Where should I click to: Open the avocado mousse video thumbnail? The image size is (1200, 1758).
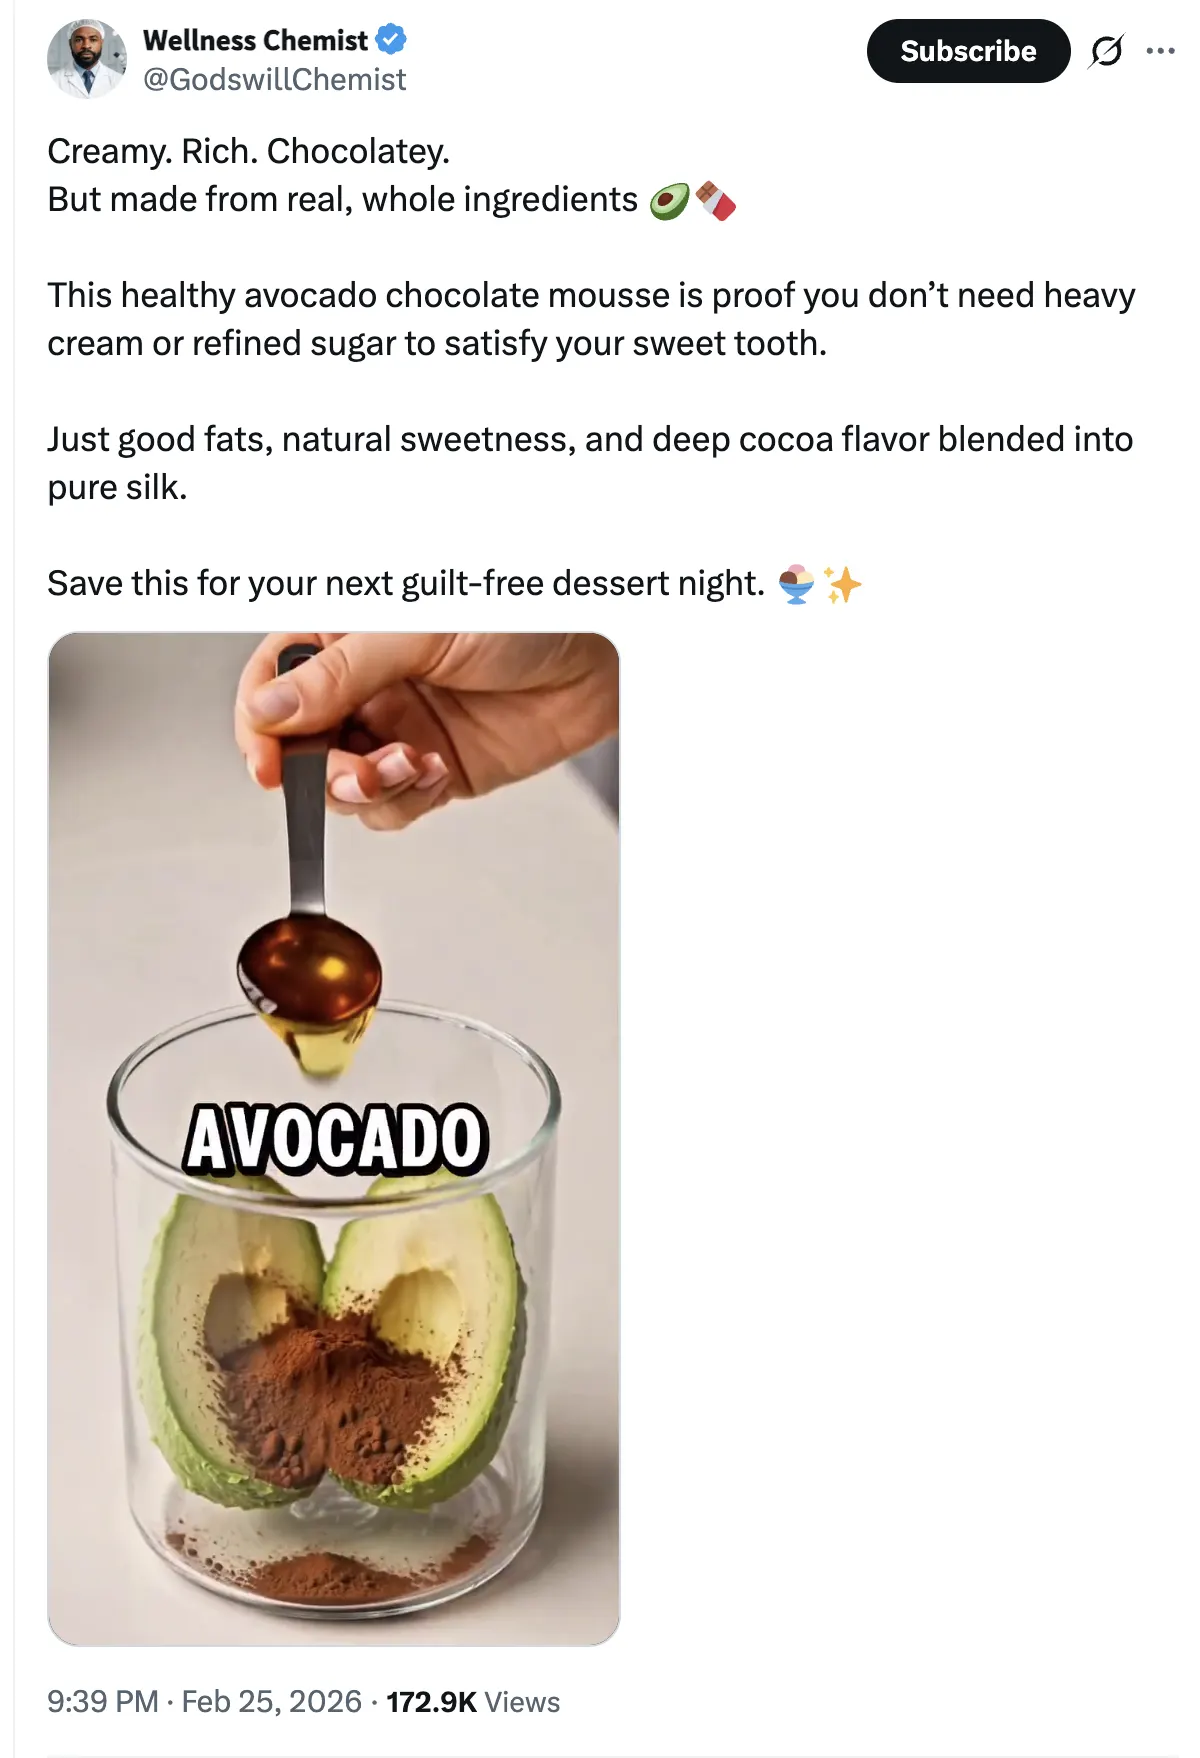click(334, 1138)
